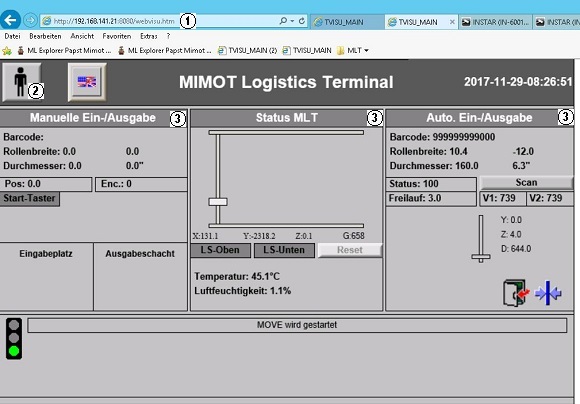Click the Reset button
Viewport: 580px width, 404px height.
coord(350,250)
